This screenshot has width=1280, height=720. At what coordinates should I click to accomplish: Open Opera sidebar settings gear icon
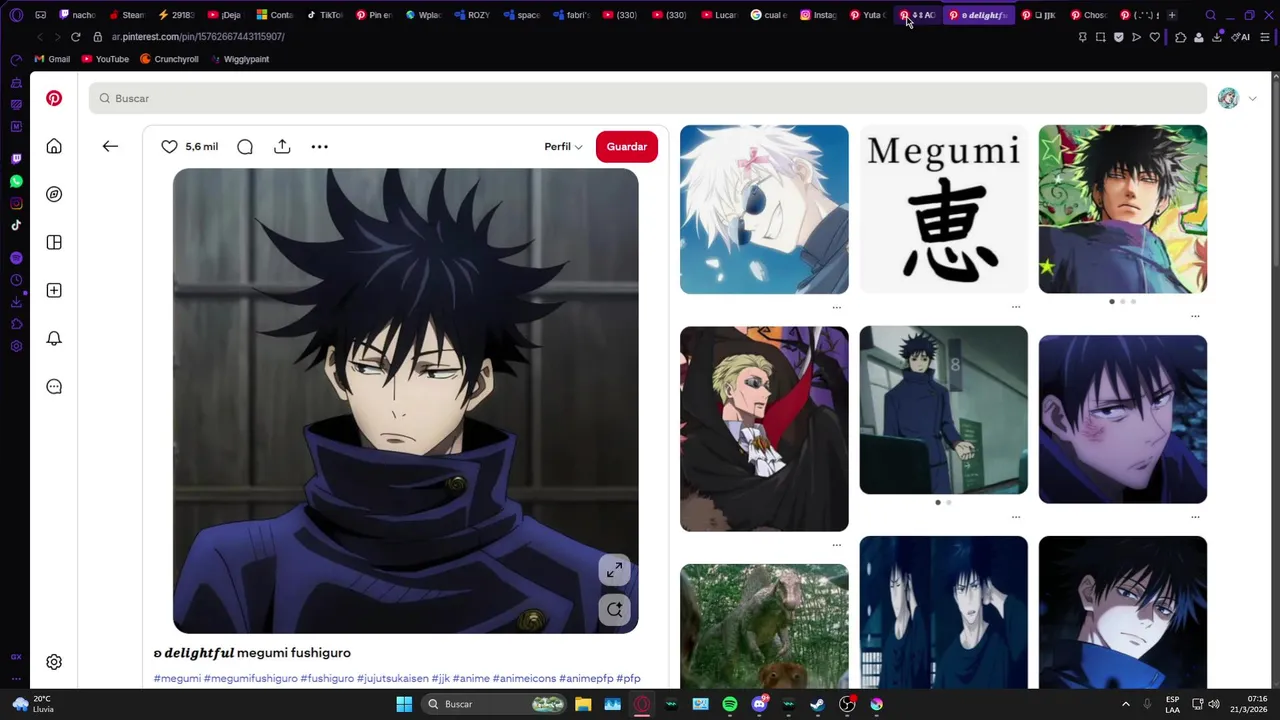click(x=16, y=346)
